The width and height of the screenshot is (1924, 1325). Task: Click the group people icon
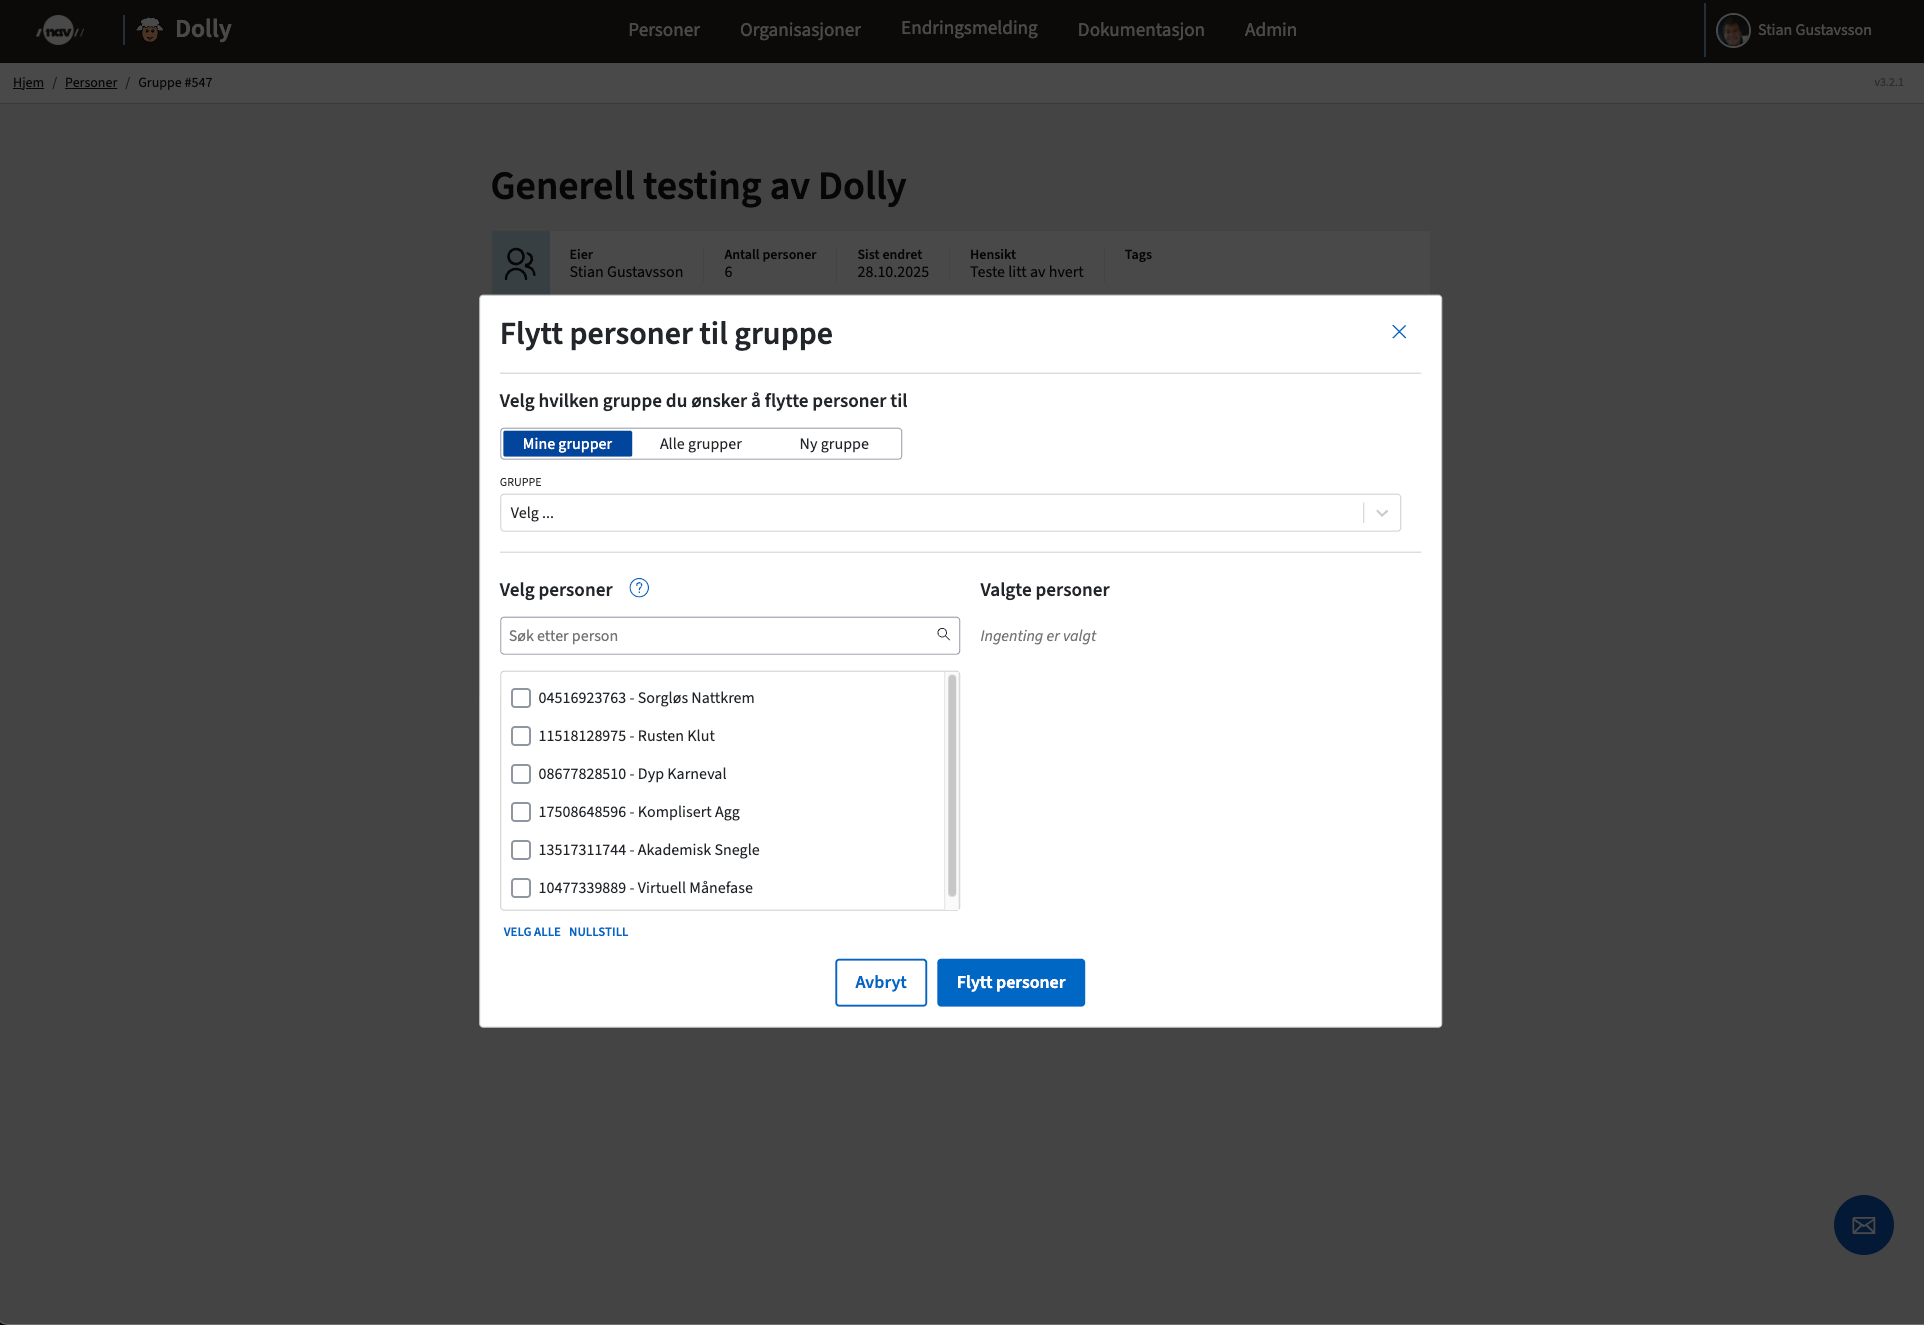[x=520, y=263]
